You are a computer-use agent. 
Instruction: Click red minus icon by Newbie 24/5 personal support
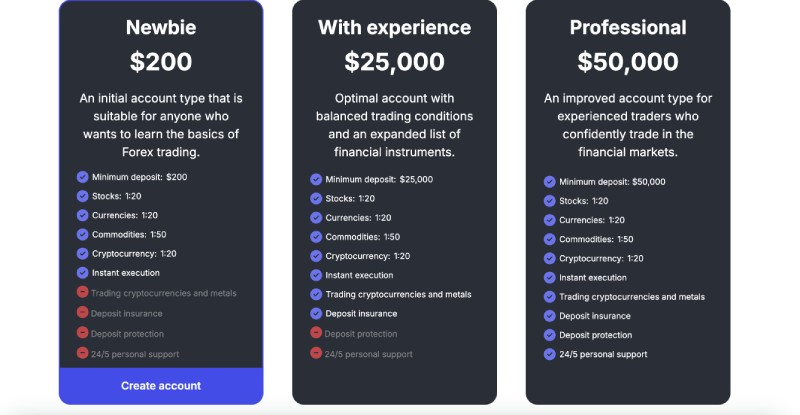point(83,352)
